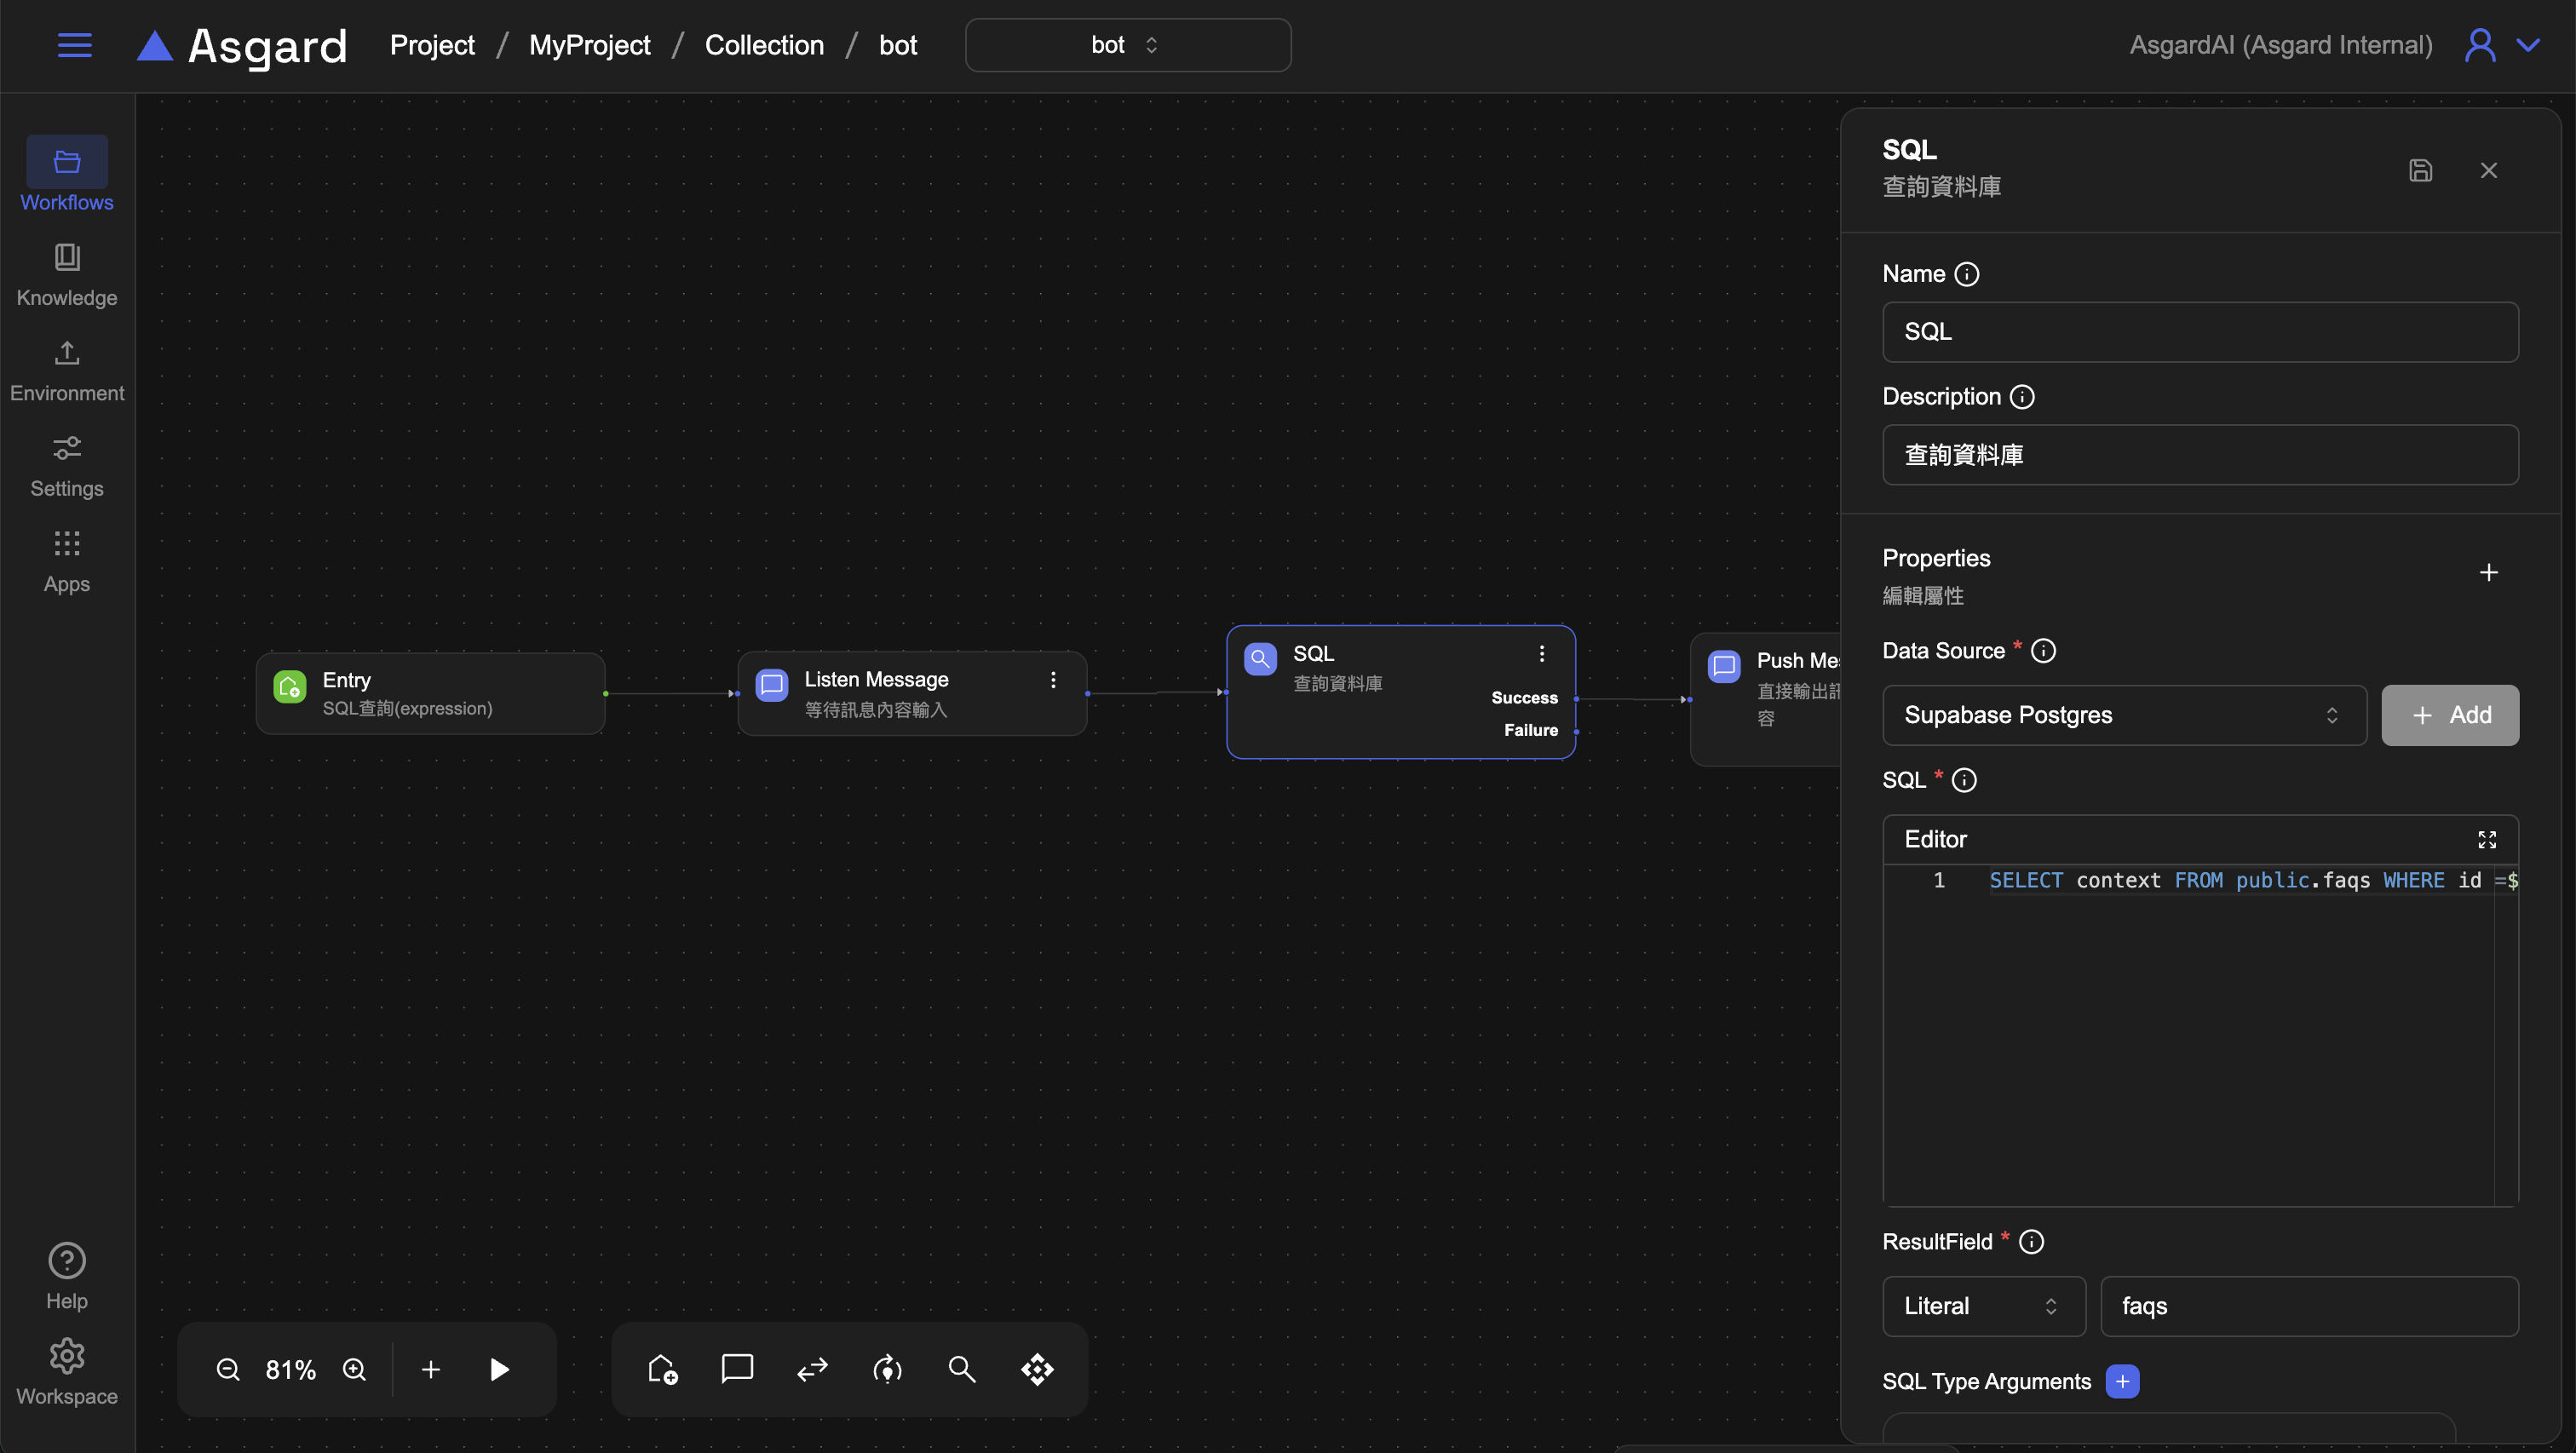Click the save icon in SQL panel
2576x1453 pixels.
[x=2420, y=170]
